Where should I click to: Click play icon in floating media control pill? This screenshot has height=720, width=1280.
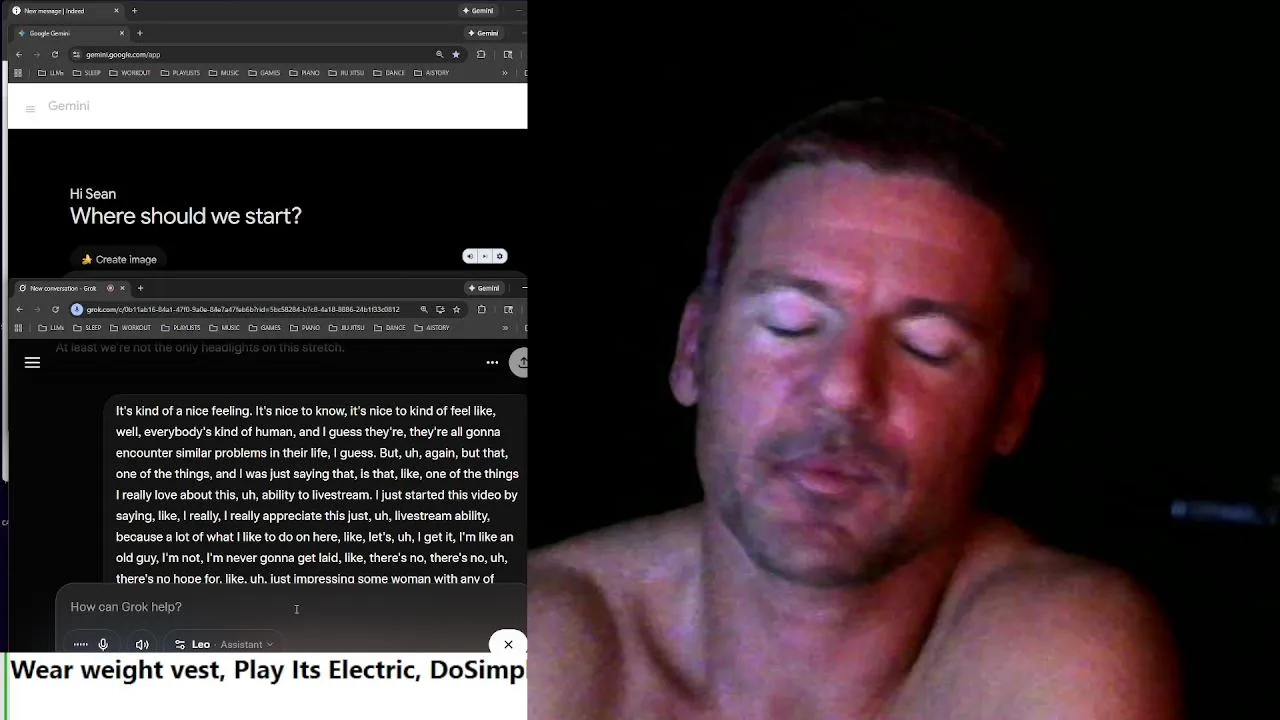pyautogui.click(x=484, y=256)
